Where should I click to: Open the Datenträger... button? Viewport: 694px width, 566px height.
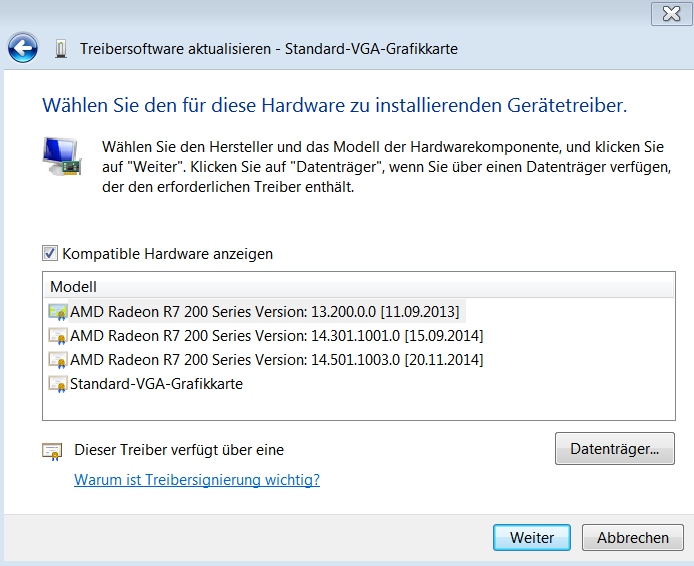(615, 449)
